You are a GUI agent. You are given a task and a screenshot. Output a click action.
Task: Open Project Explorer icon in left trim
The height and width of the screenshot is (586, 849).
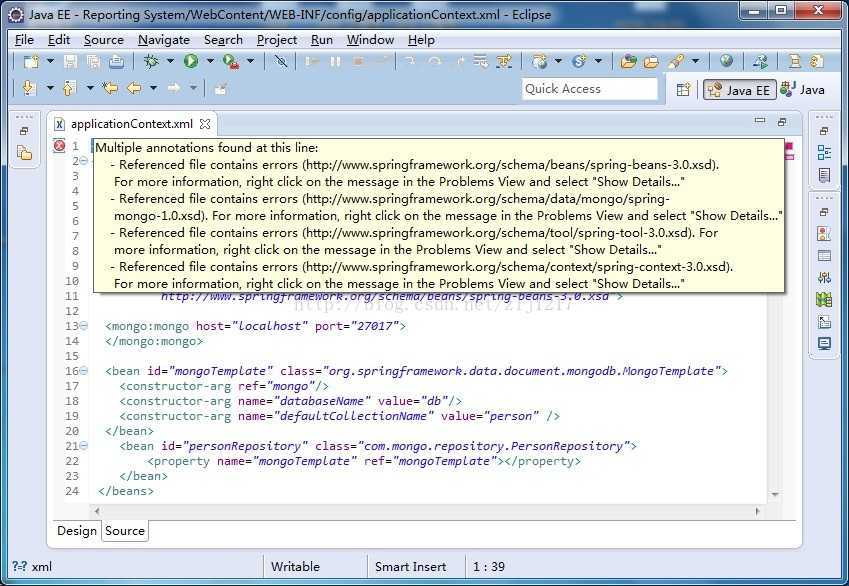coord(24,153)
